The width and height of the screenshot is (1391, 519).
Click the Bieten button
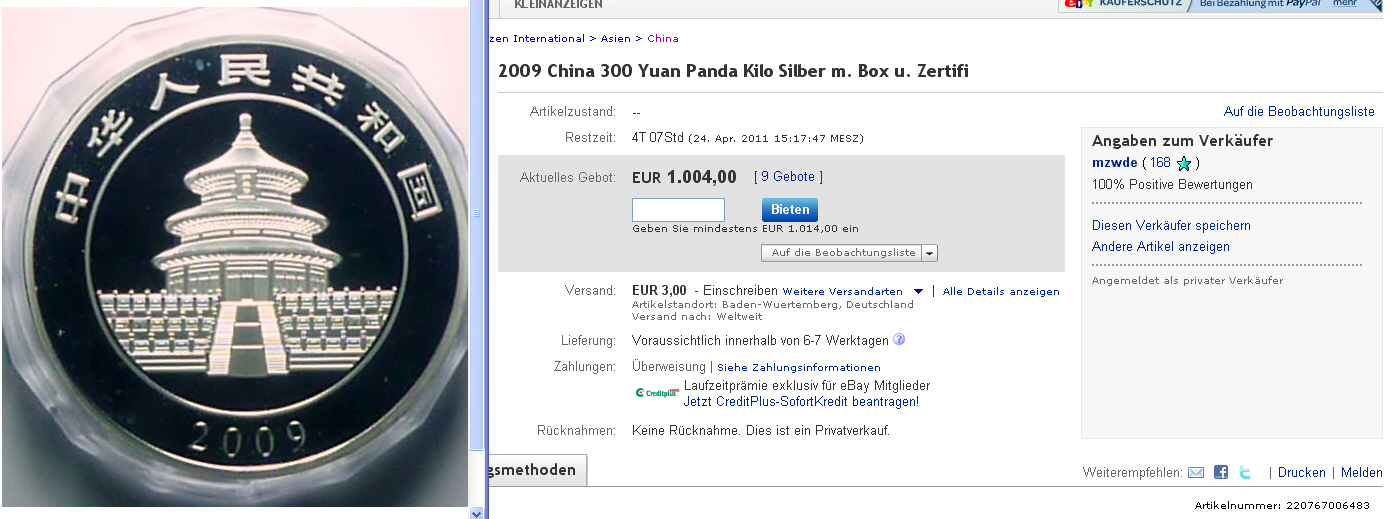(789, 210)
